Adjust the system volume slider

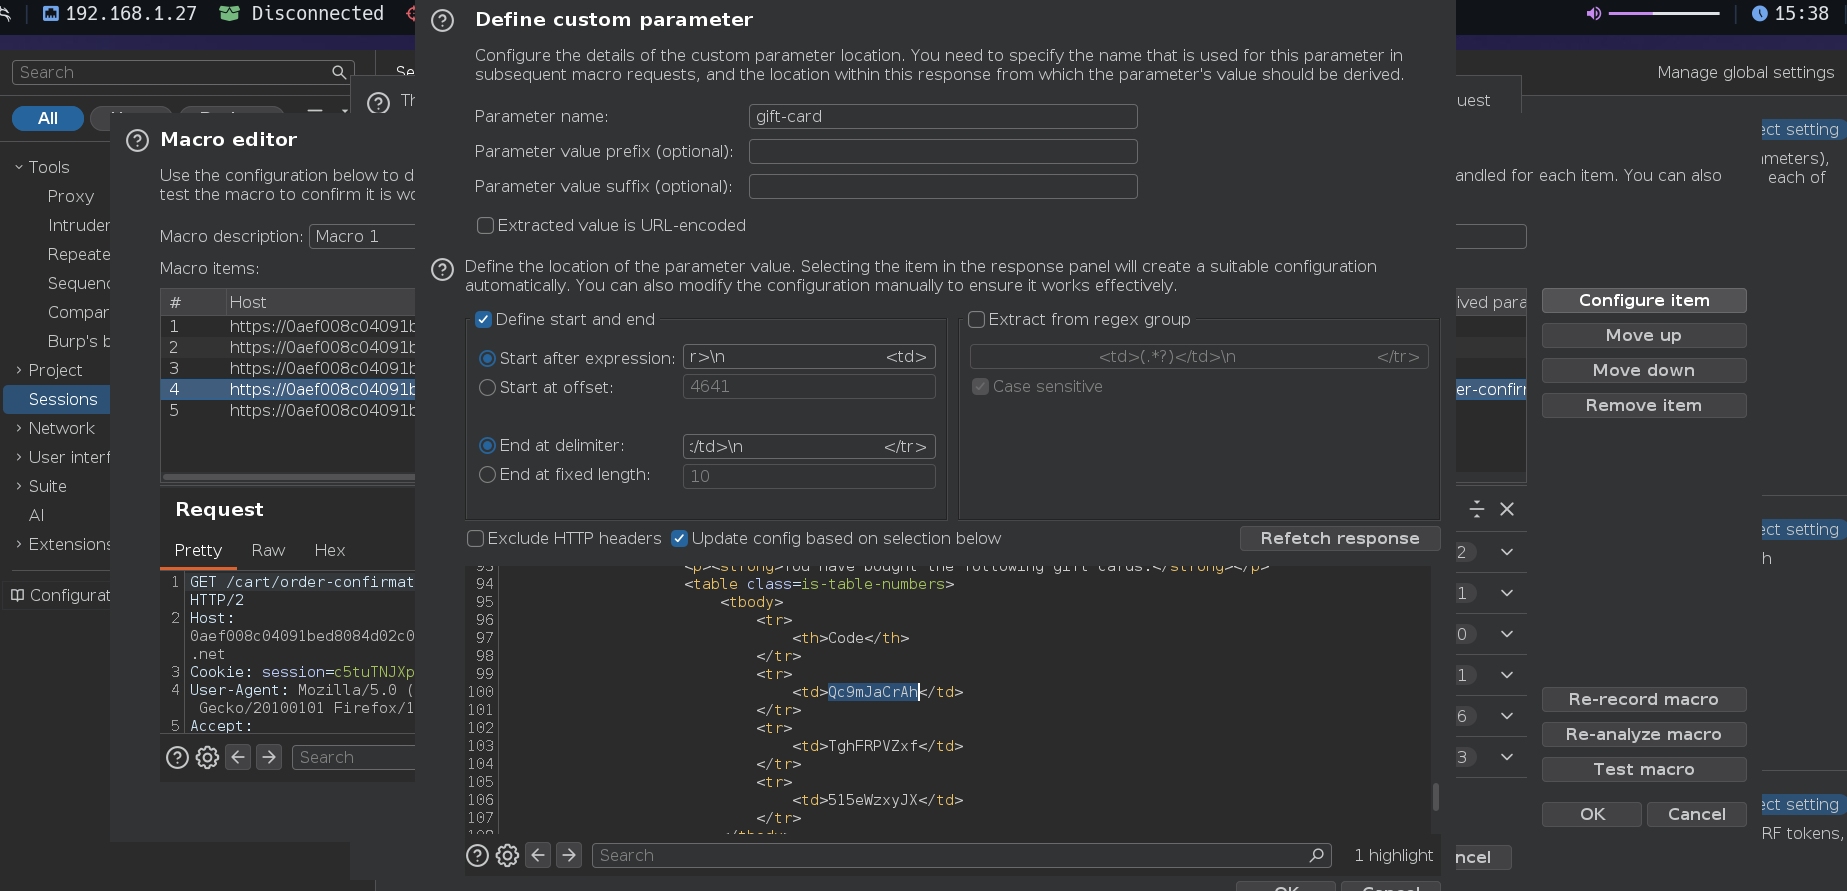tap(1664, 13)
